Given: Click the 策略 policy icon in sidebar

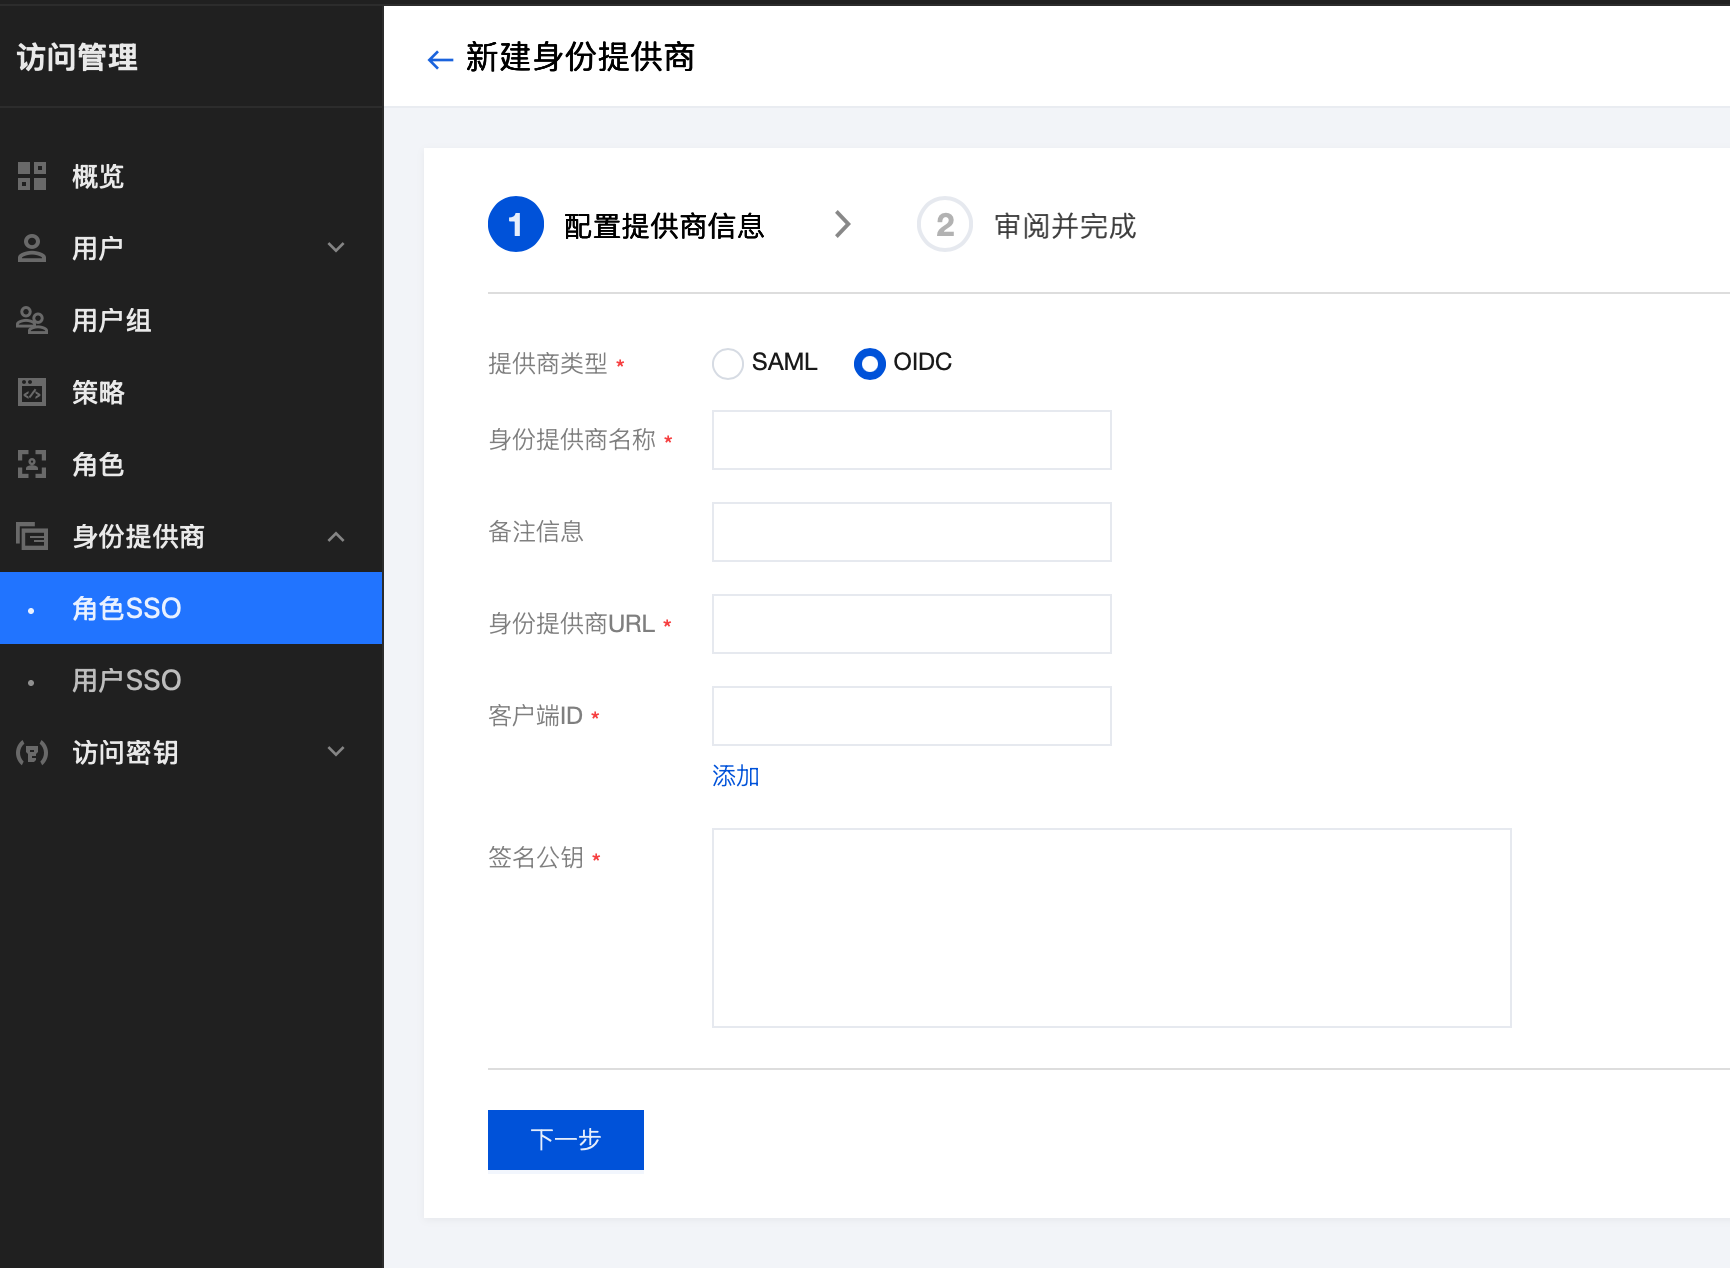Looking at the screenshot, I should click(32, 392).
